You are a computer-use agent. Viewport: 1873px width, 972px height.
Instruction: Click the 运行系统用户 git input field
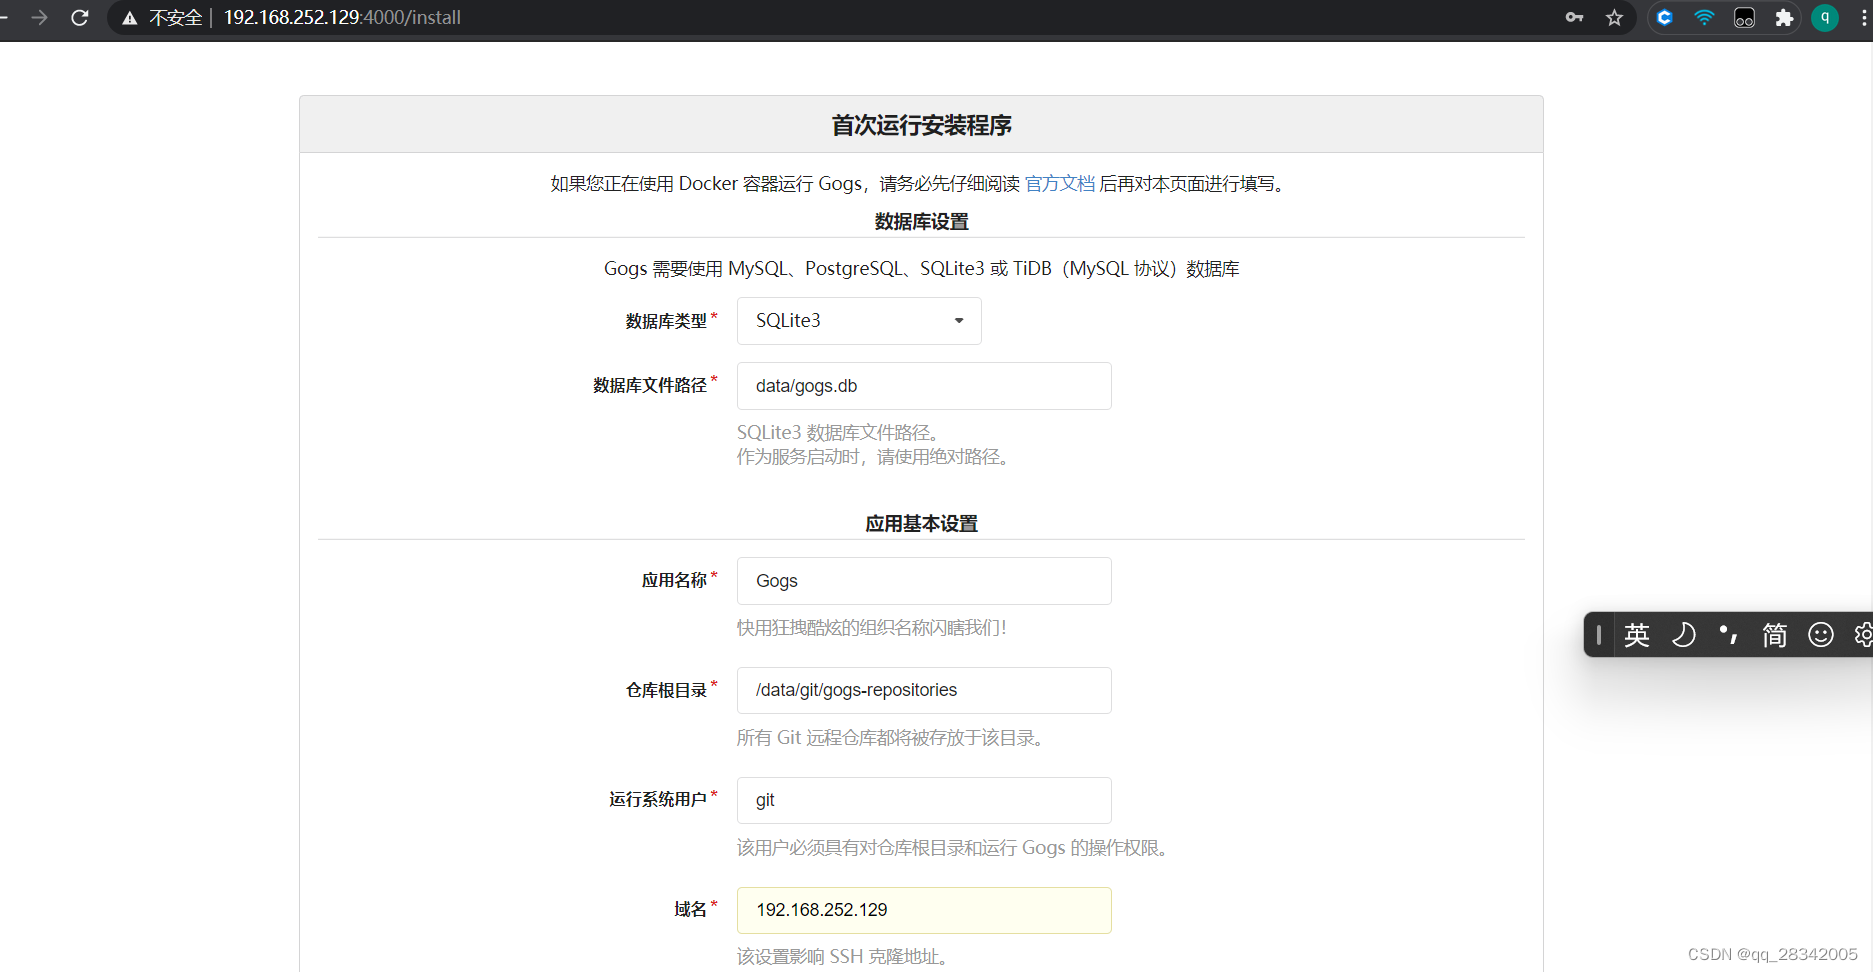point(924,800)
